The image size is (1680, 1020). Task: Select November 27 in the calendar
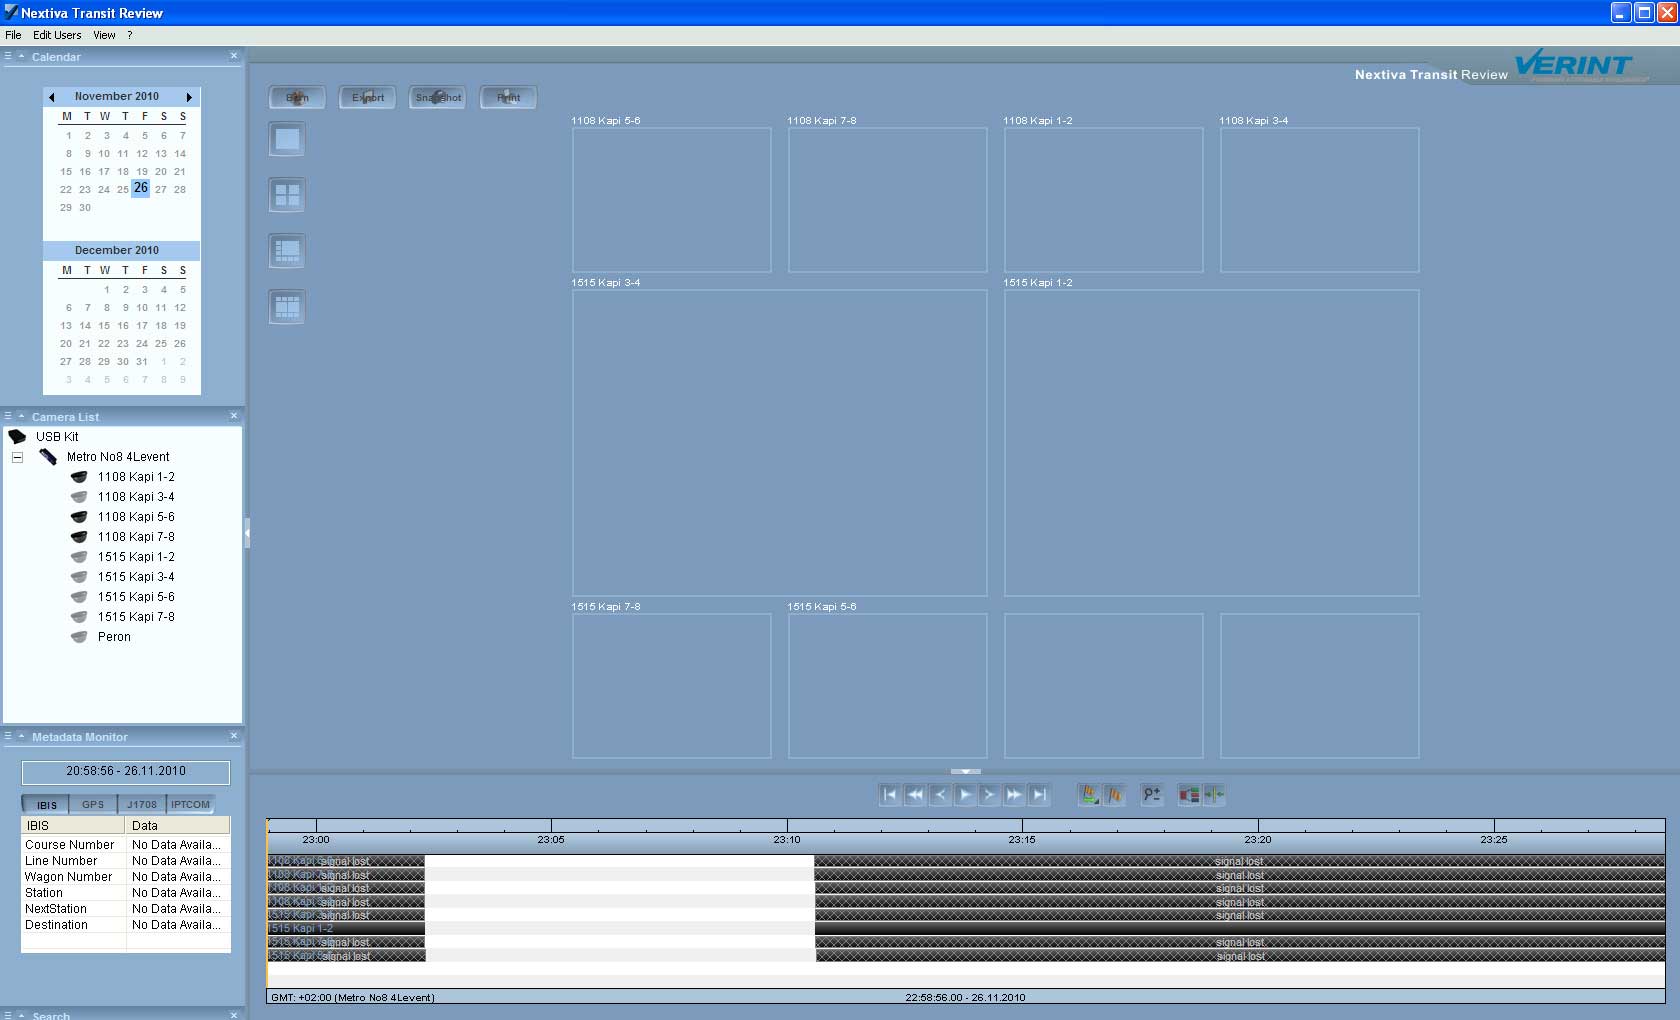pyautogui.click(x=161, y=189)
